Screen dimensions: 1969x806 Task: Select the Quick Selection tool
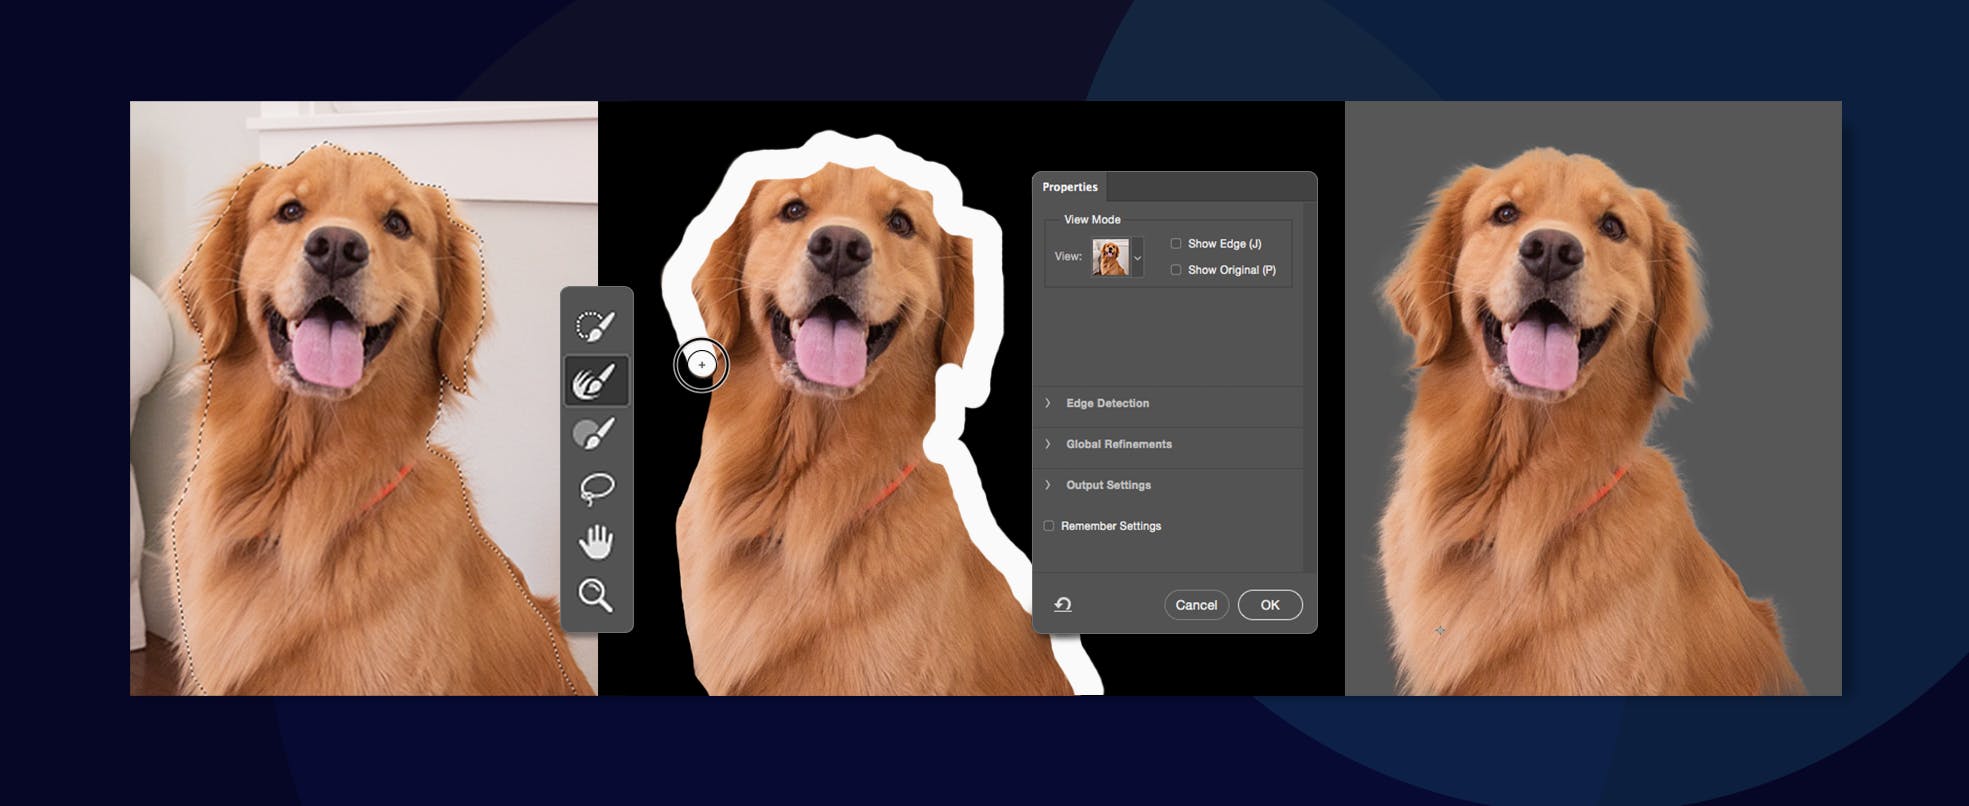(x=597, y=325)
